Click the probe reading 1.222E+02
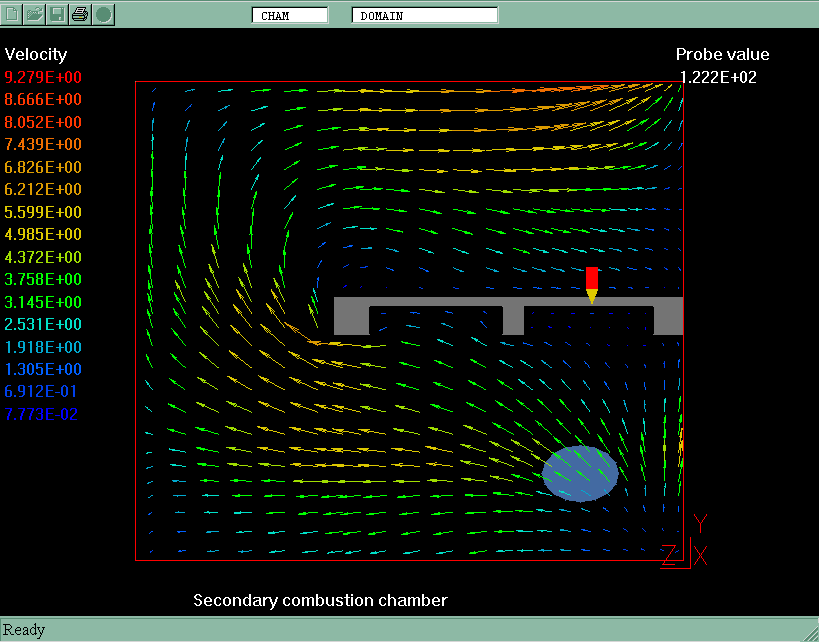 coord(718,77)
